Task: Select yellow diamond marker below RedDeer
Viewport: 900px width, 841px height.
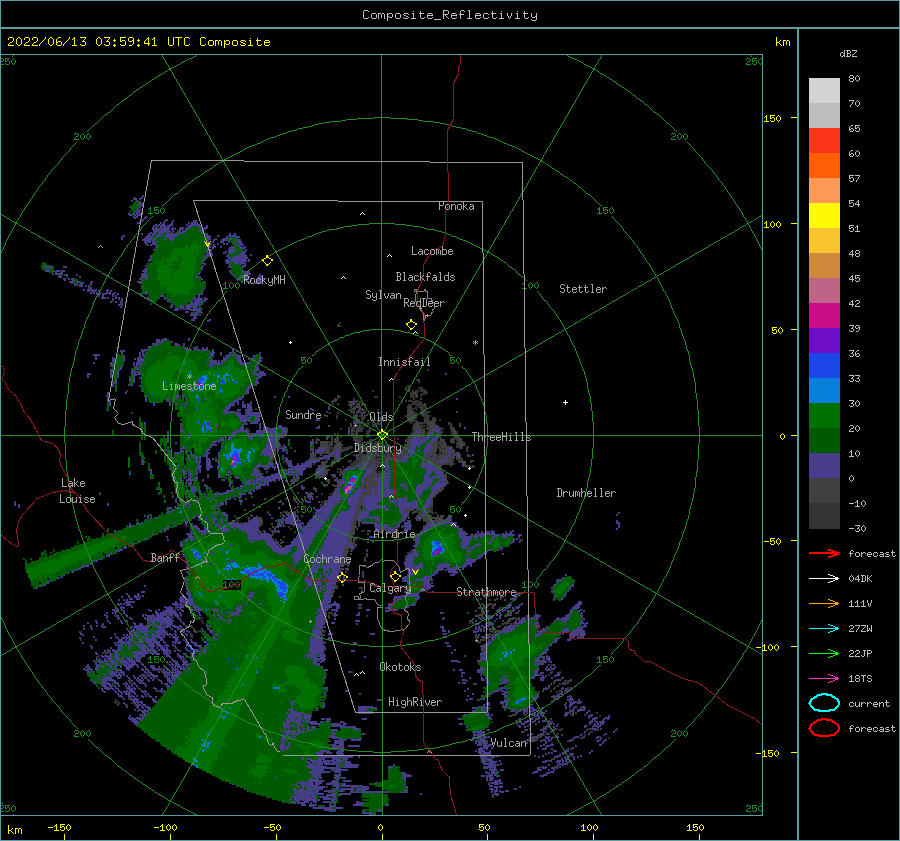Action: coord(412,325)
